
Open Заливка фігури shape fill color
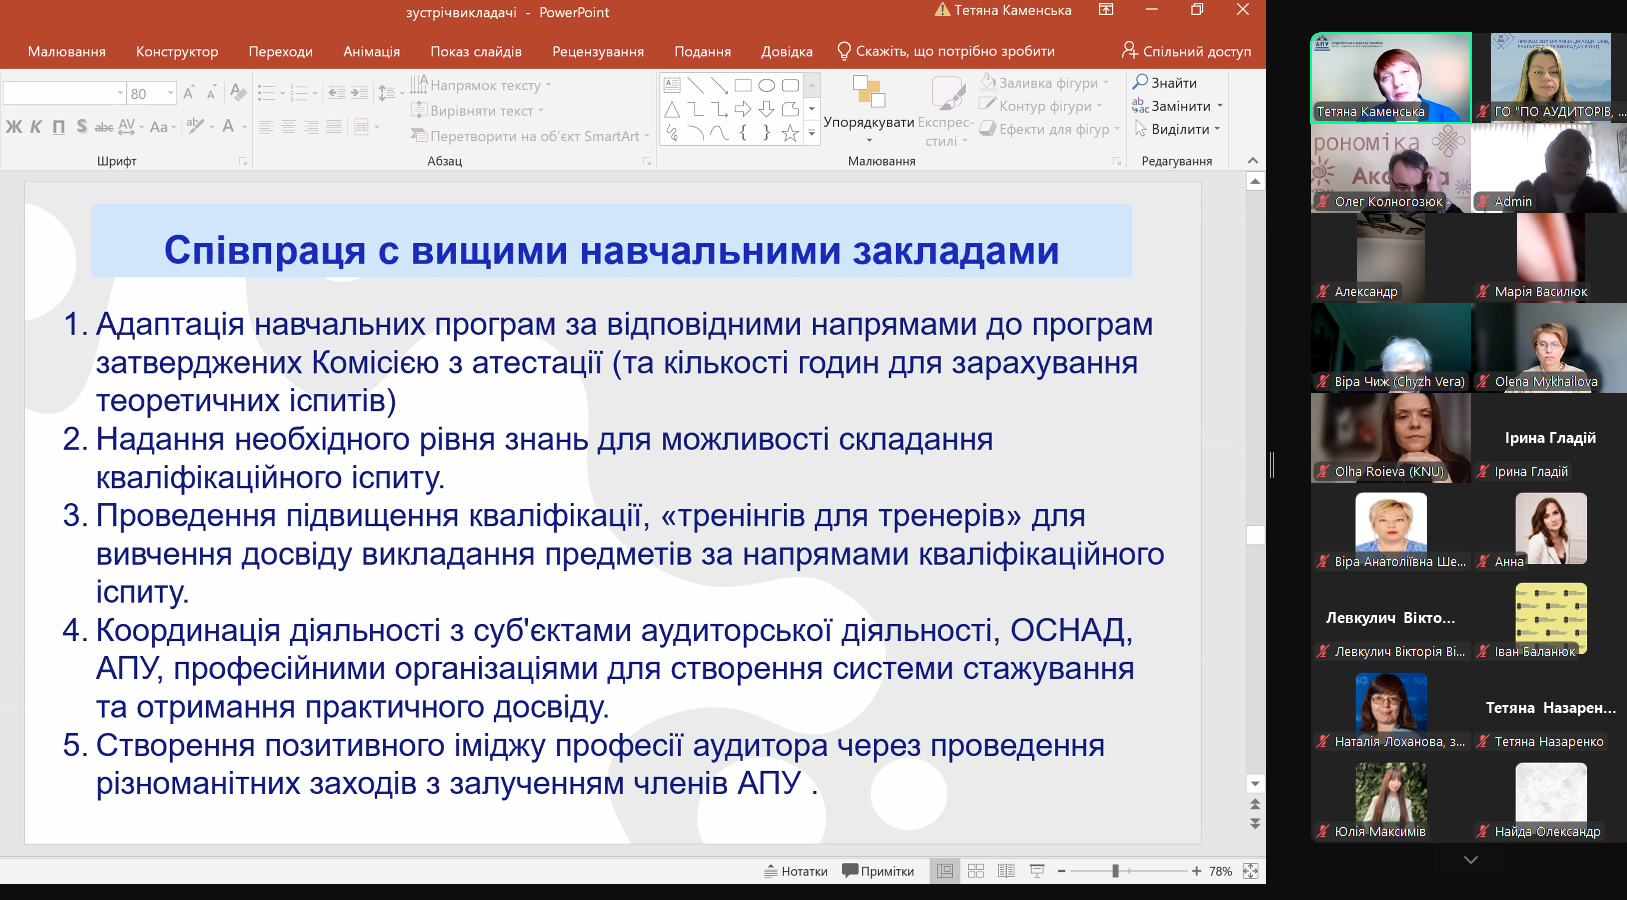1045,82
